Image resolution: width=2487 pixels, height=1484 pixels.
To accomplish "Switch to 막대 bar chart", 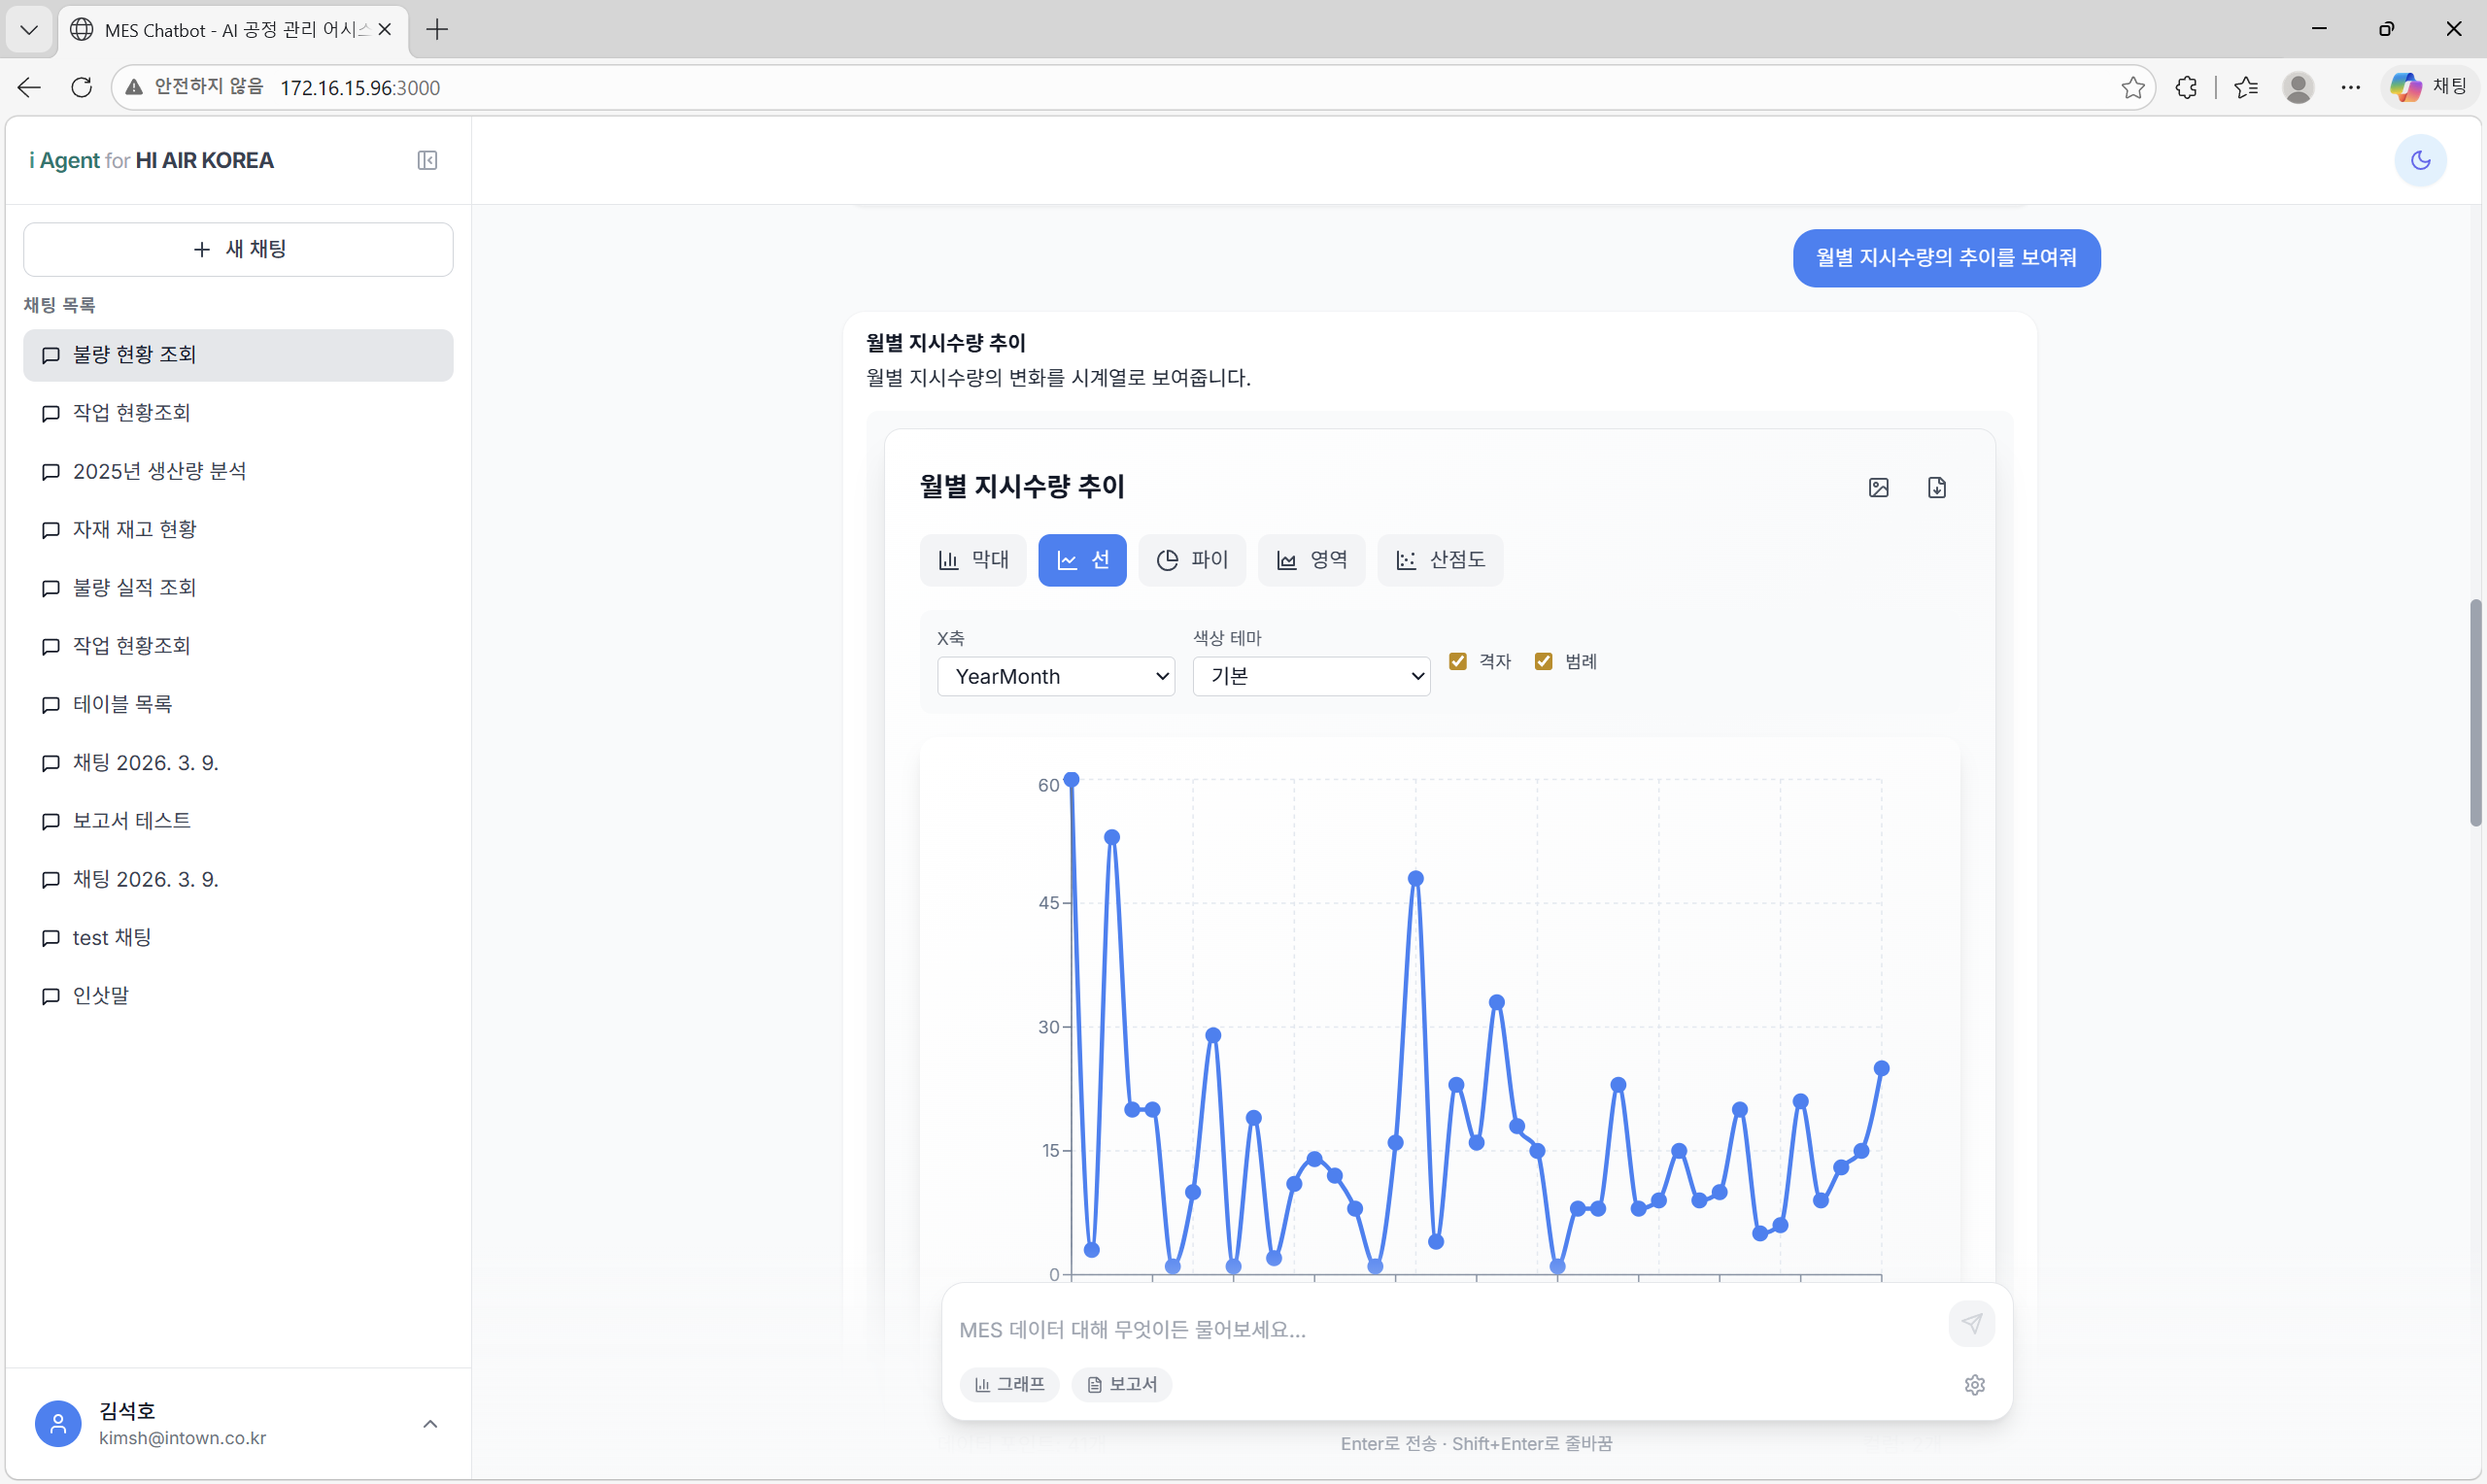I will [972, 560].
